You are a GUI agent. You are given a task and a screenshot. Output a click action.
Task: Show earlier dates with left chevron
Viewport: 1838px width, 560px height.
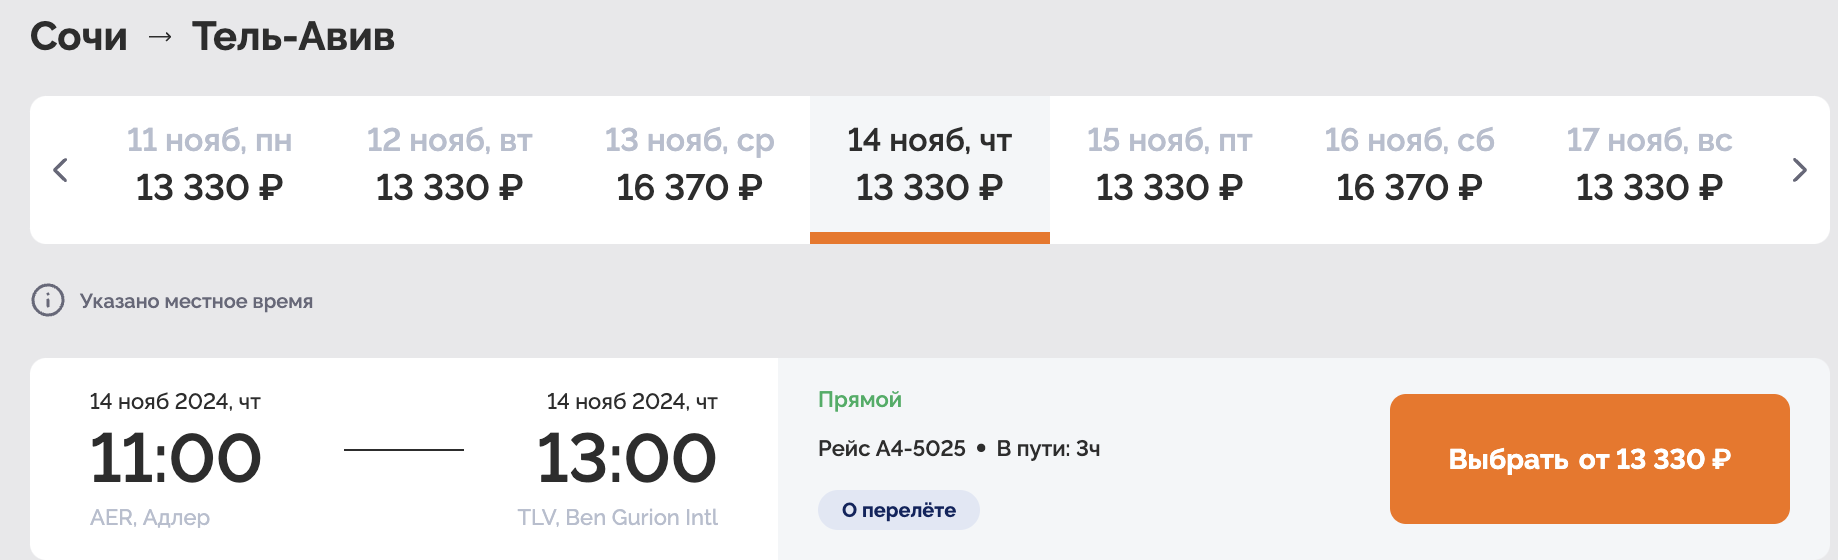click(60, 170)
